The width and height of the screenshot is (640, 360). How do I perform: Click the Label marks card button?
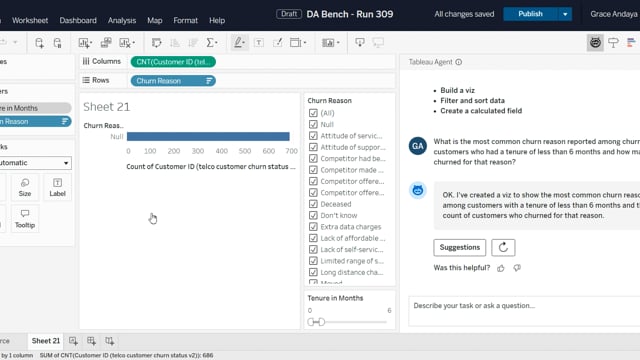57,187
